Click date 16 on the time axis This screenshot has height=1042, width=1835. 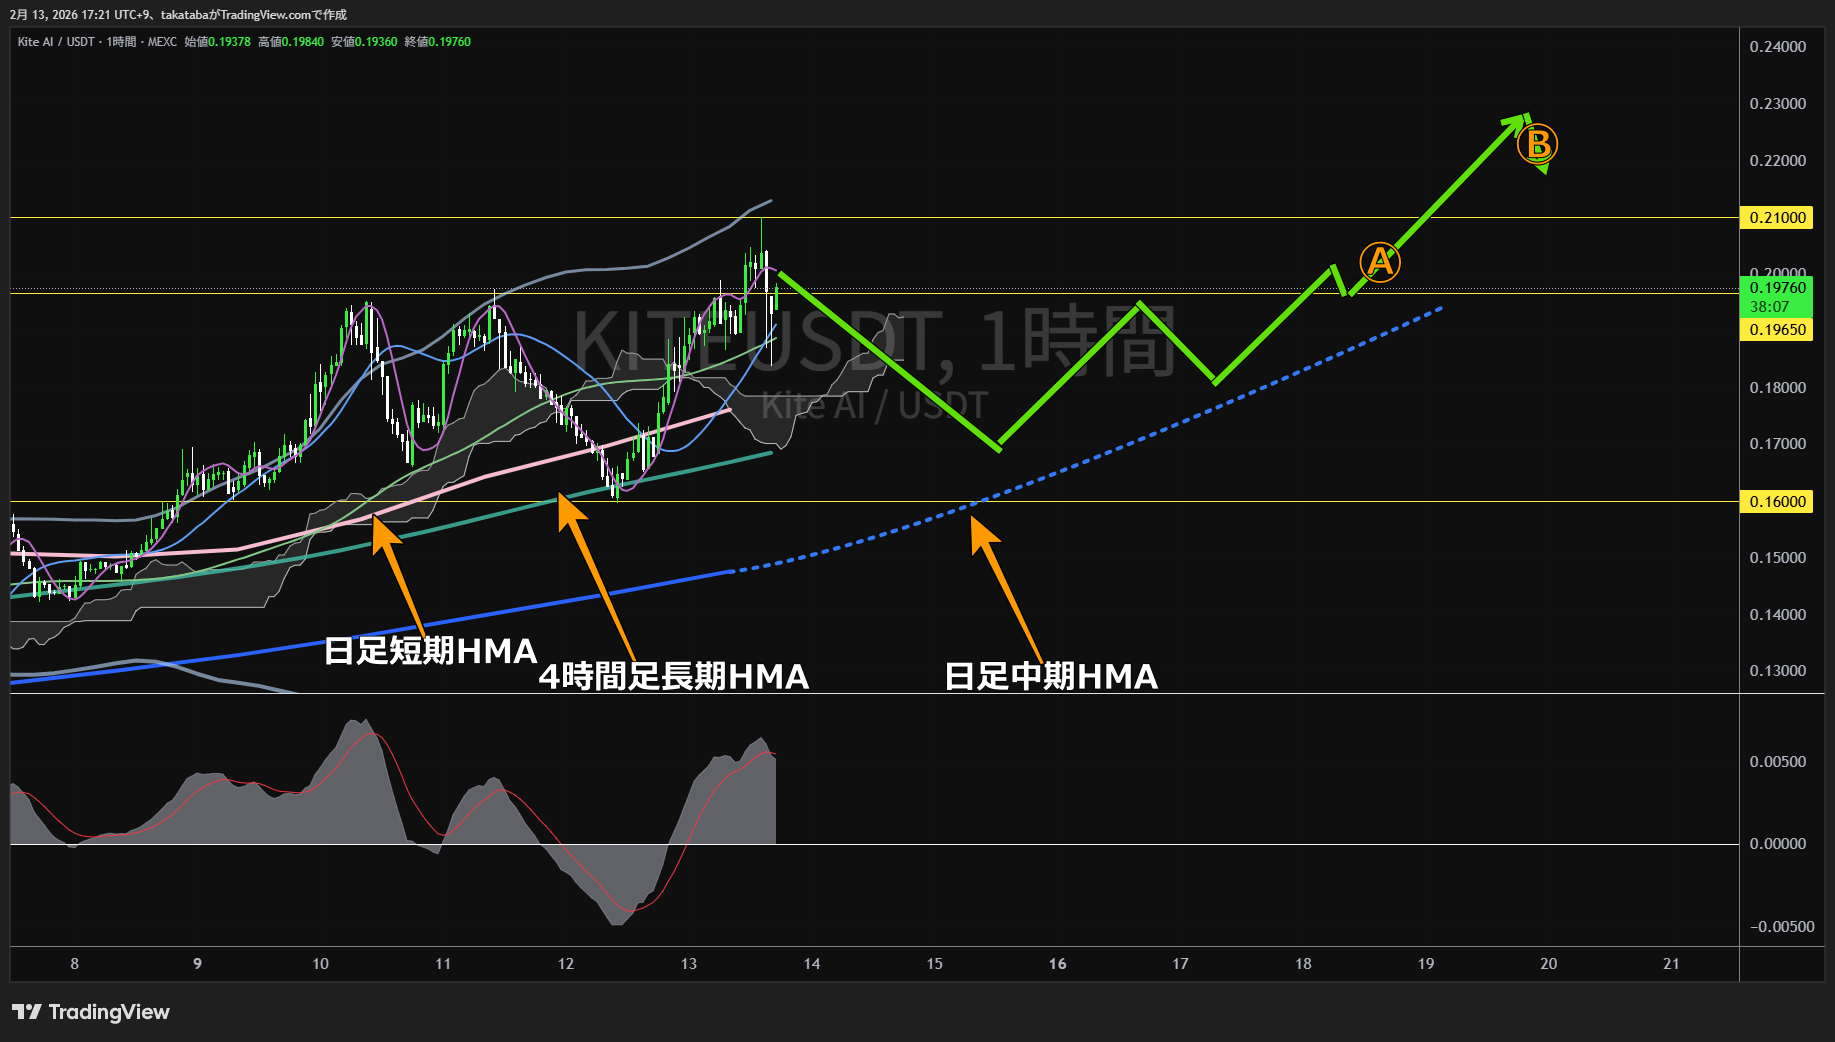pos(1057,964)
